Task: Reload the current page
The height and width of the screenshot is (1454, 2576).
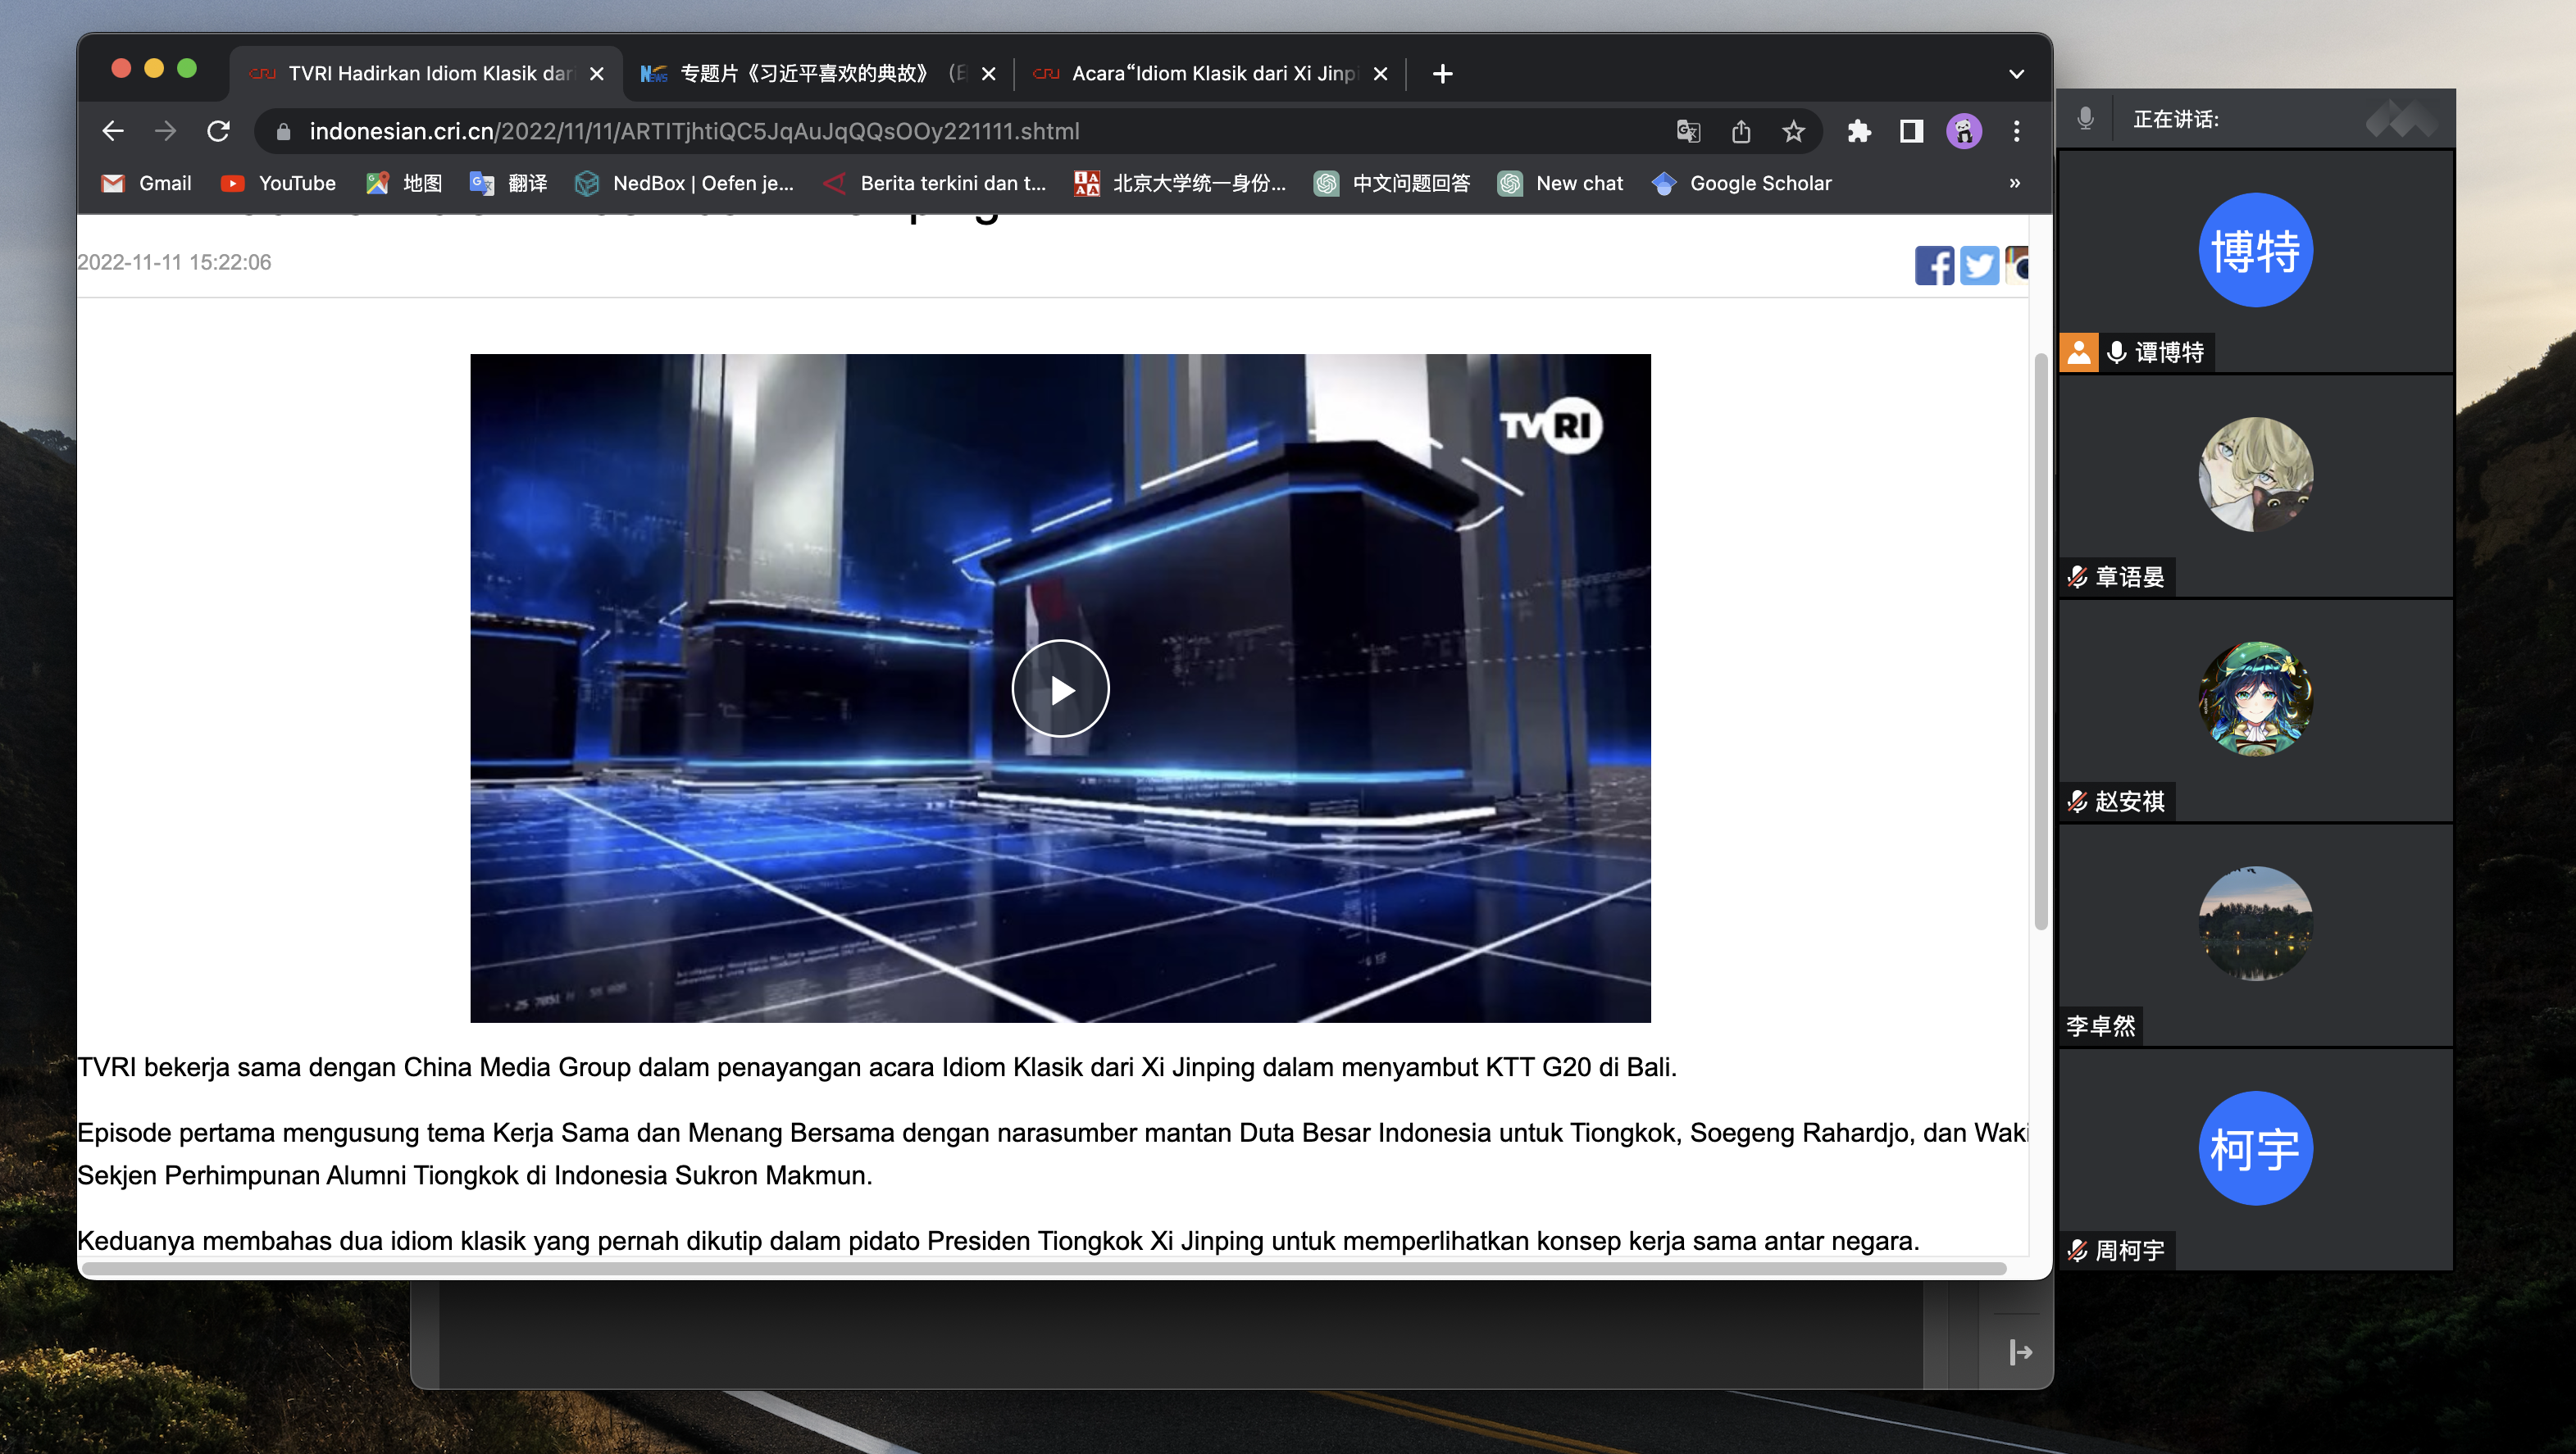Action: pos(218,131)
